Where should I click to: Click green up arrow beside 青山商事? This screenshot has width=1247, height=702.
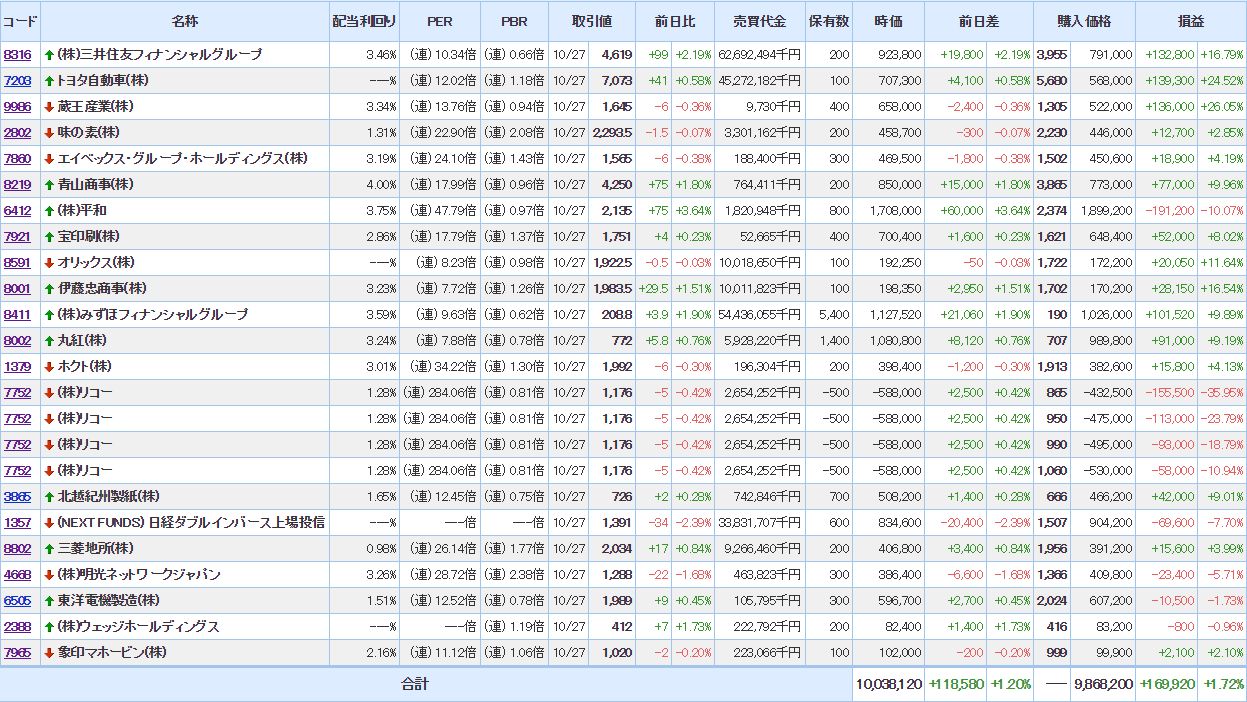49,184
